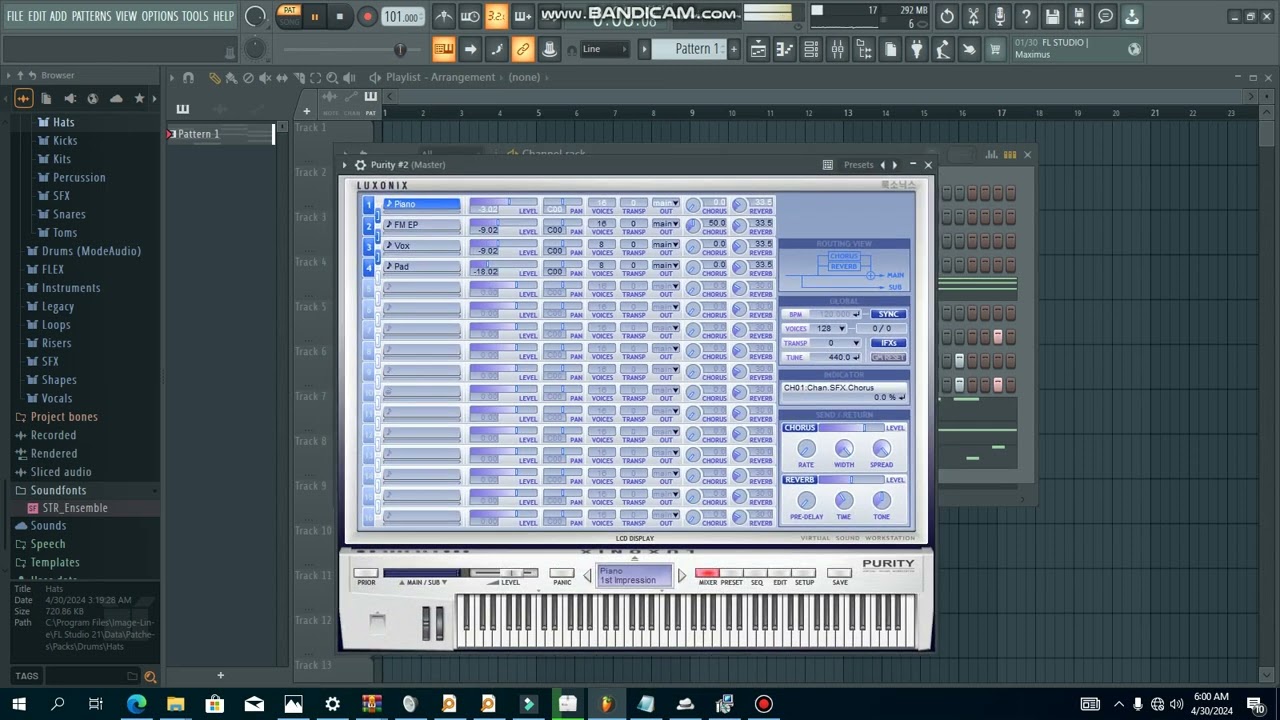Open the Snares folder in Browser

tap(69, 214)
